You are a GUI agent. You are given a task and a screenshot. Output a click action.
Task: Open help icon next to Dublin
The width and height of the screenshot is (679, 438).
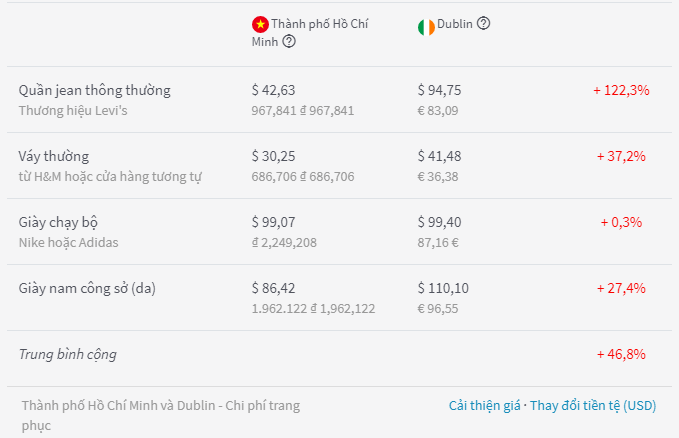click(x=483, y=23)
